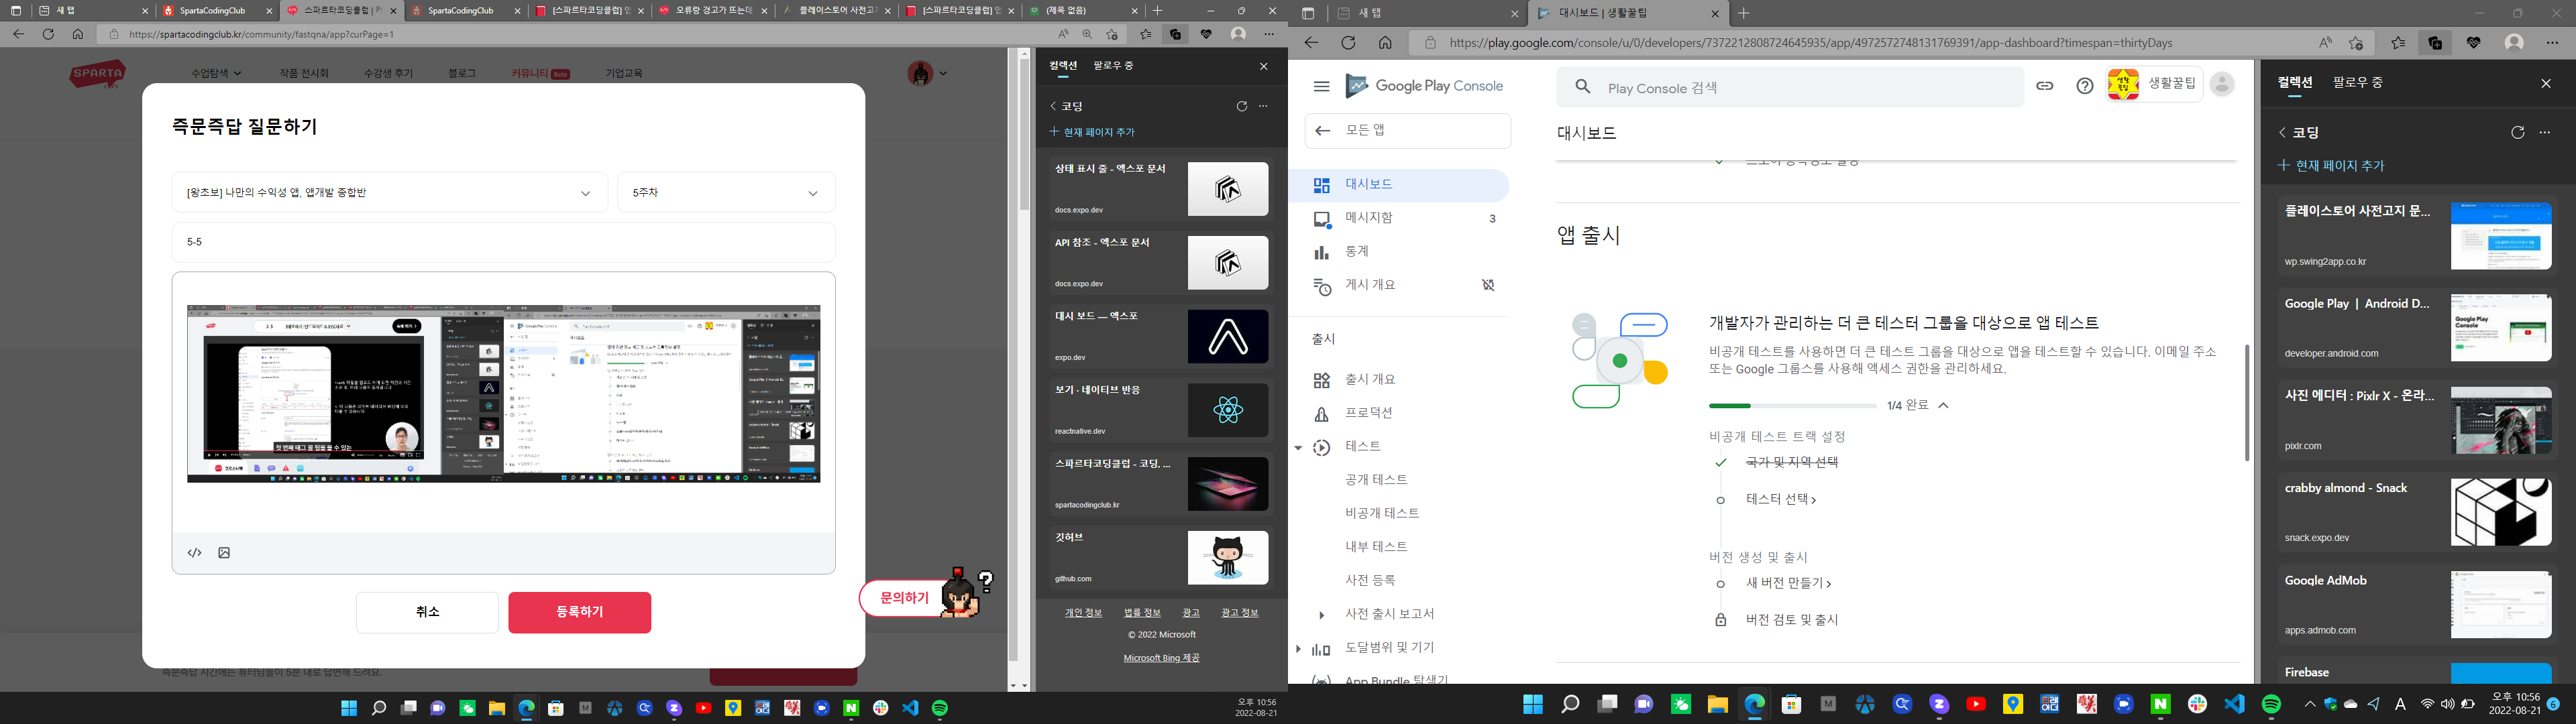Click the 등록하기 submit button

580,612
